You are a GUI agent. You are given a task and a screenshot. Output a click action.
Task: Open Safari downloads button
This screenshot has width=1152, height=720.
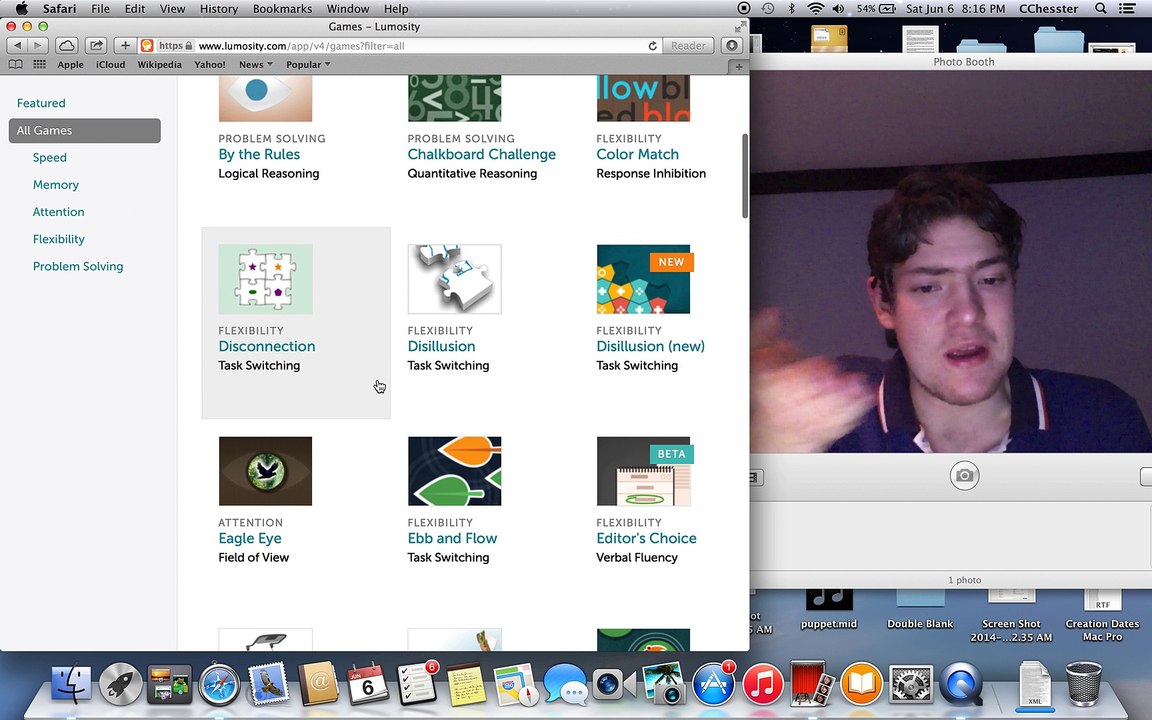tap(732, 46)
